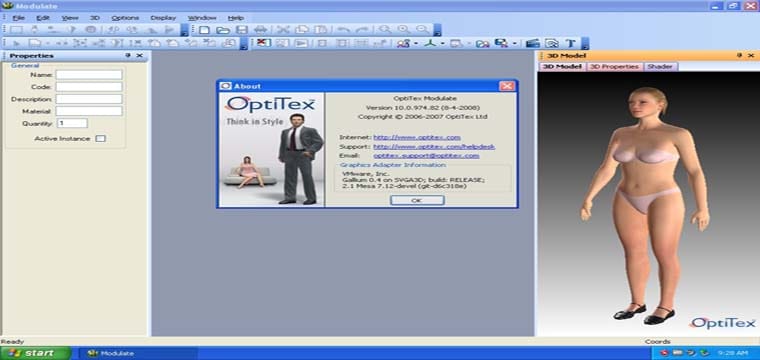The width and height of the screenshot is (760, 360).
Task: Click the people model icon on 3D toolbar
Action: click(403, 43)
